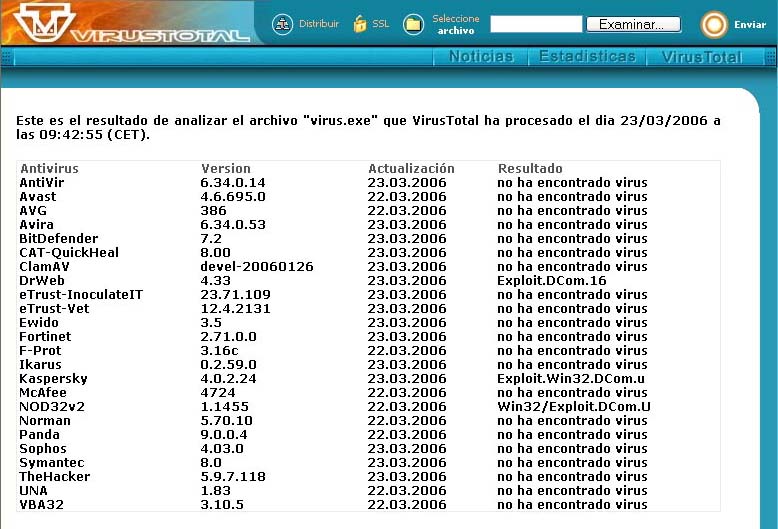Select the BitDefender row name
This screenshot has height=529, width=778.
click(59, 239)
